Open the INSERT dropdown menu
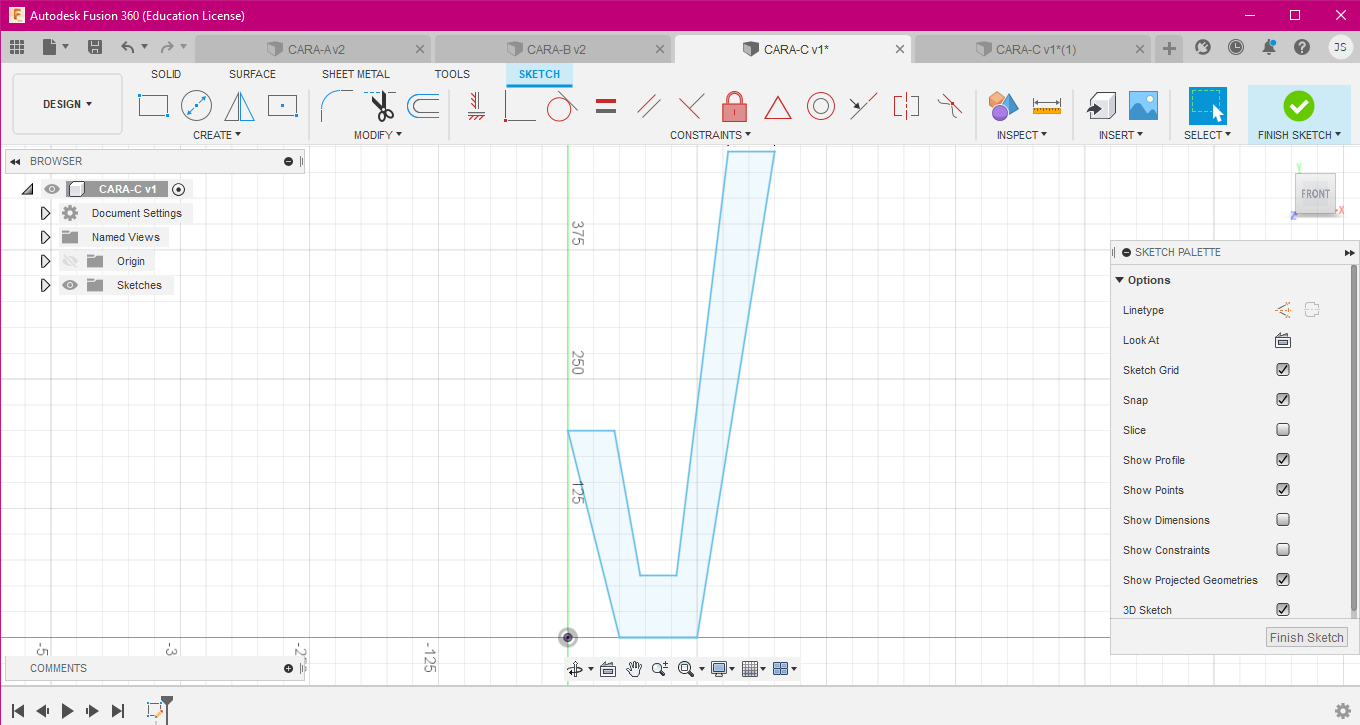This screenshot has height=725, width=1360. 1121,135
